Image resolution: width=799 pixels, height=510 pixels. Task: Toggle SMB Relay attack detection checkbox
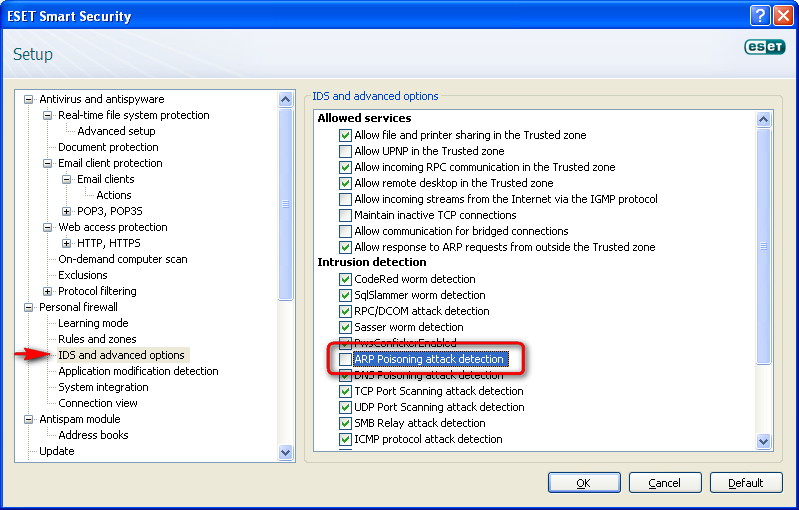345,423
